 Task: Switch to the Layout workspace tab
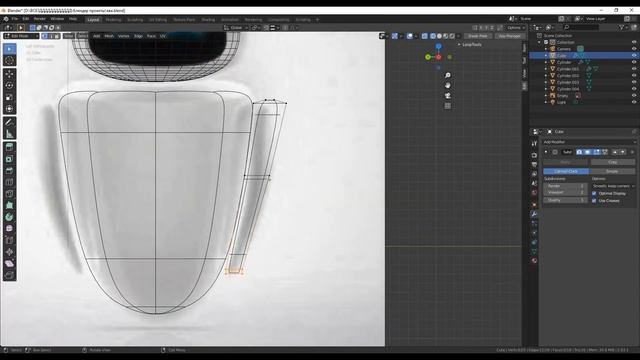93,20
